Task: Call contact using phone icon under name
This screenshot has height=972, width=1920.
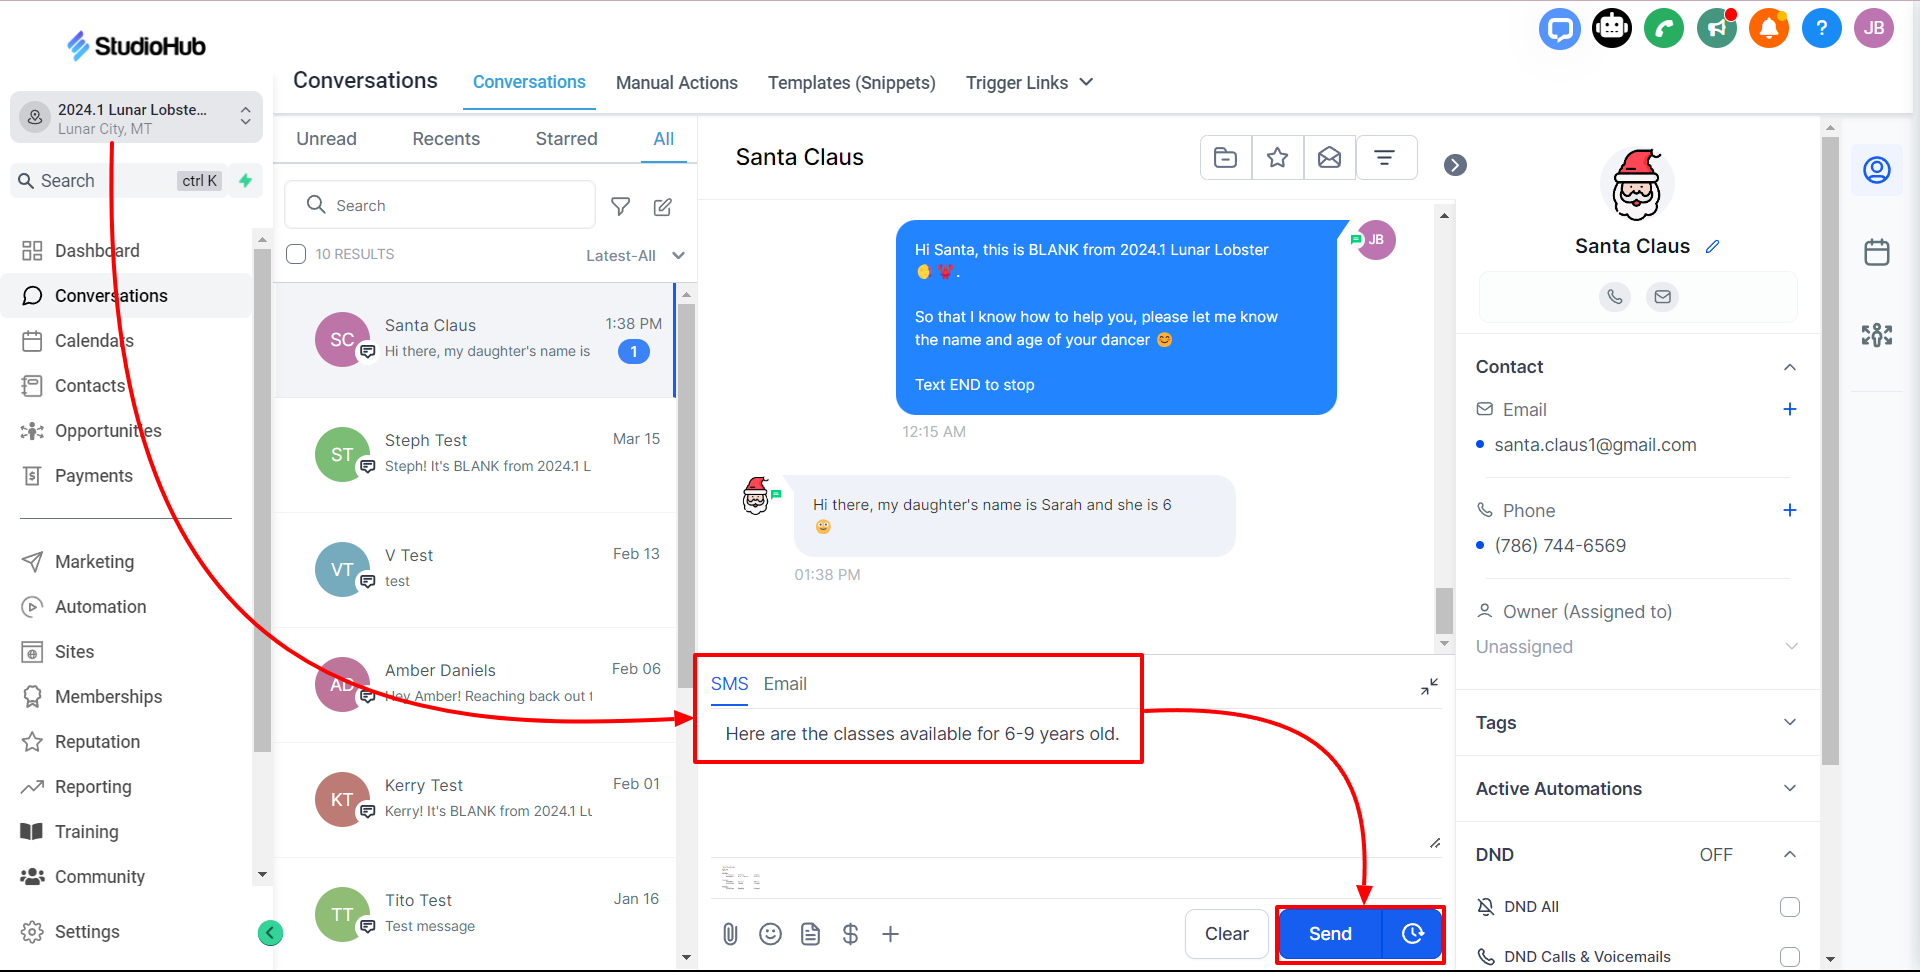Action: (x=1614, y=297)
